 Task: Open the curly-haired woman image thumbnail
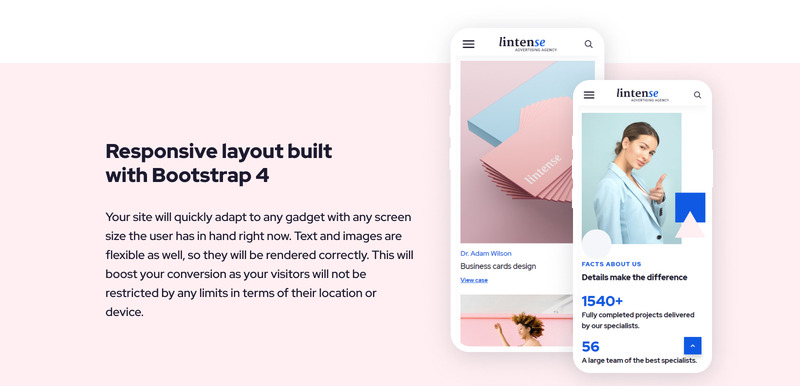[x=516, y=320]
